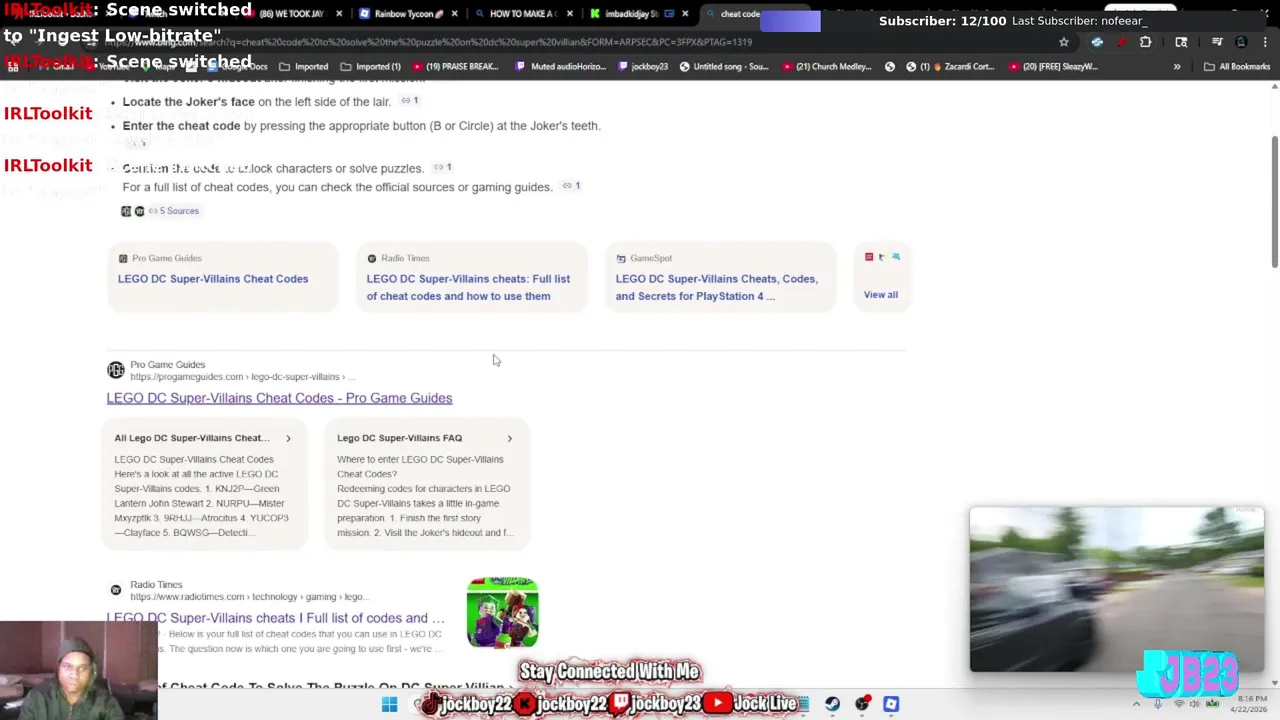Open the All Bookmarks folder
Image resolution: width=1280 pixels, height=720 pixels.
coord(1237,66)
